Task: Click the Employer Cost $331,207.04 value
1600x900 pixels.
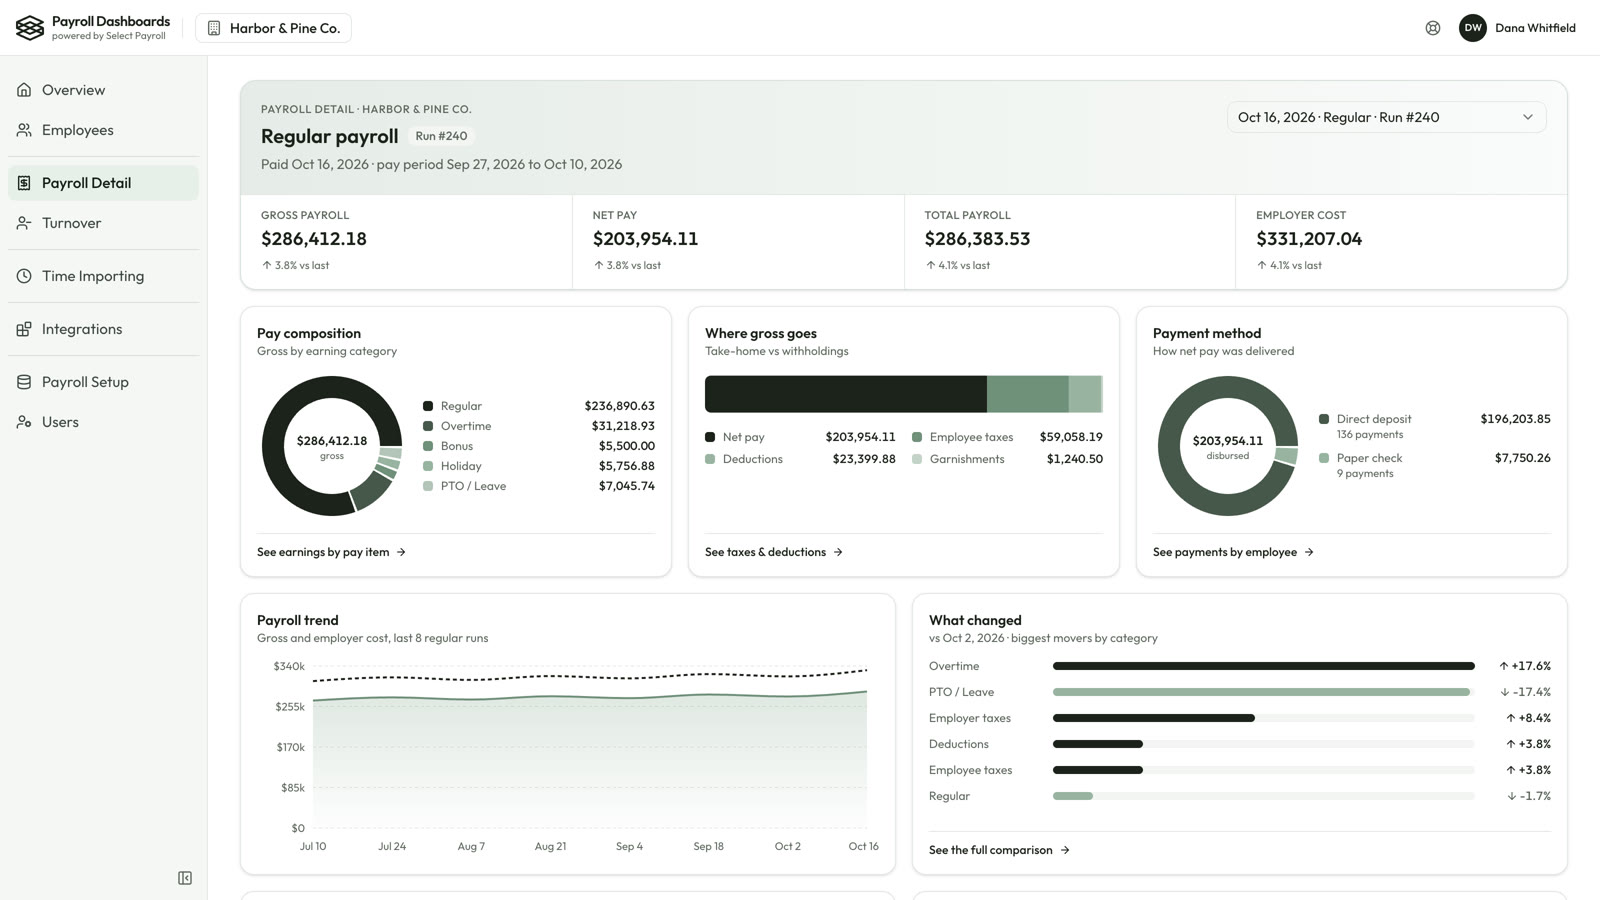Action: [x=1309, y=239]
